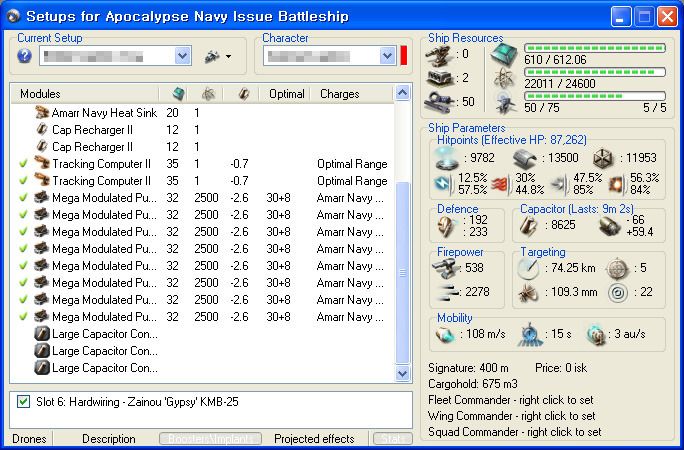The width and height of the screenshot is (684, 450).
Task: Click the max locked targets icon showing 5
Action: [x=618, y=268]
